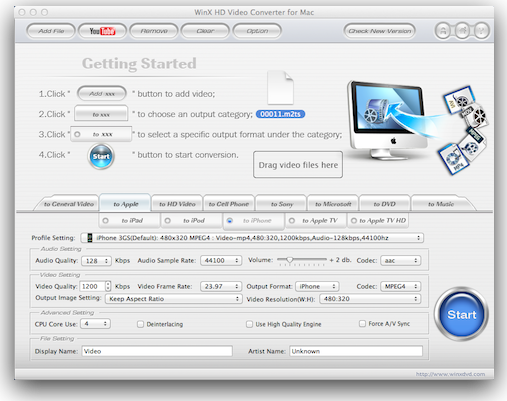The image size is (507, 401).
Task: Select the 00011.m2ts file label
Action: [280, 114]
